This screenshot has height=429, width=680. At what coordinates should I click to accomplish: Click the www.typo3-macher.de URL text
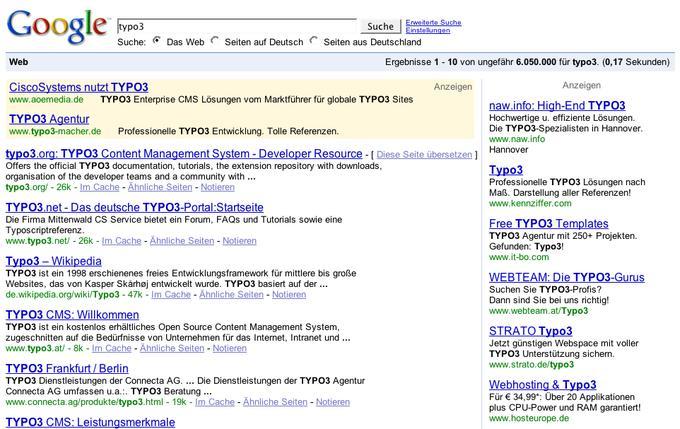(x=55, y=131)
